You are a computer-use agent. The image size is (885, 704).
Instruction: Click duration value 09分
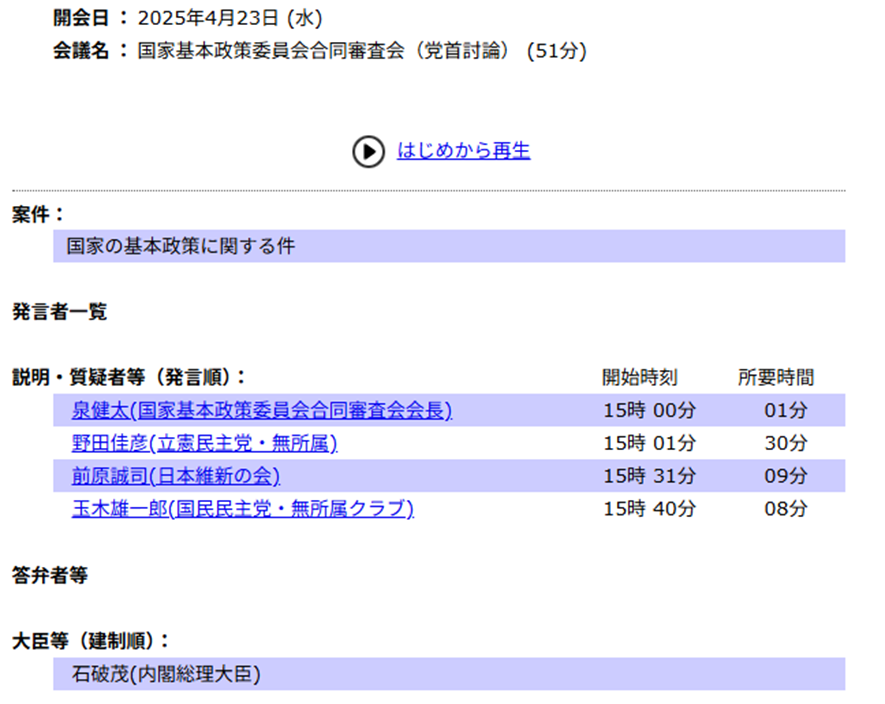(x=786, y=475)
